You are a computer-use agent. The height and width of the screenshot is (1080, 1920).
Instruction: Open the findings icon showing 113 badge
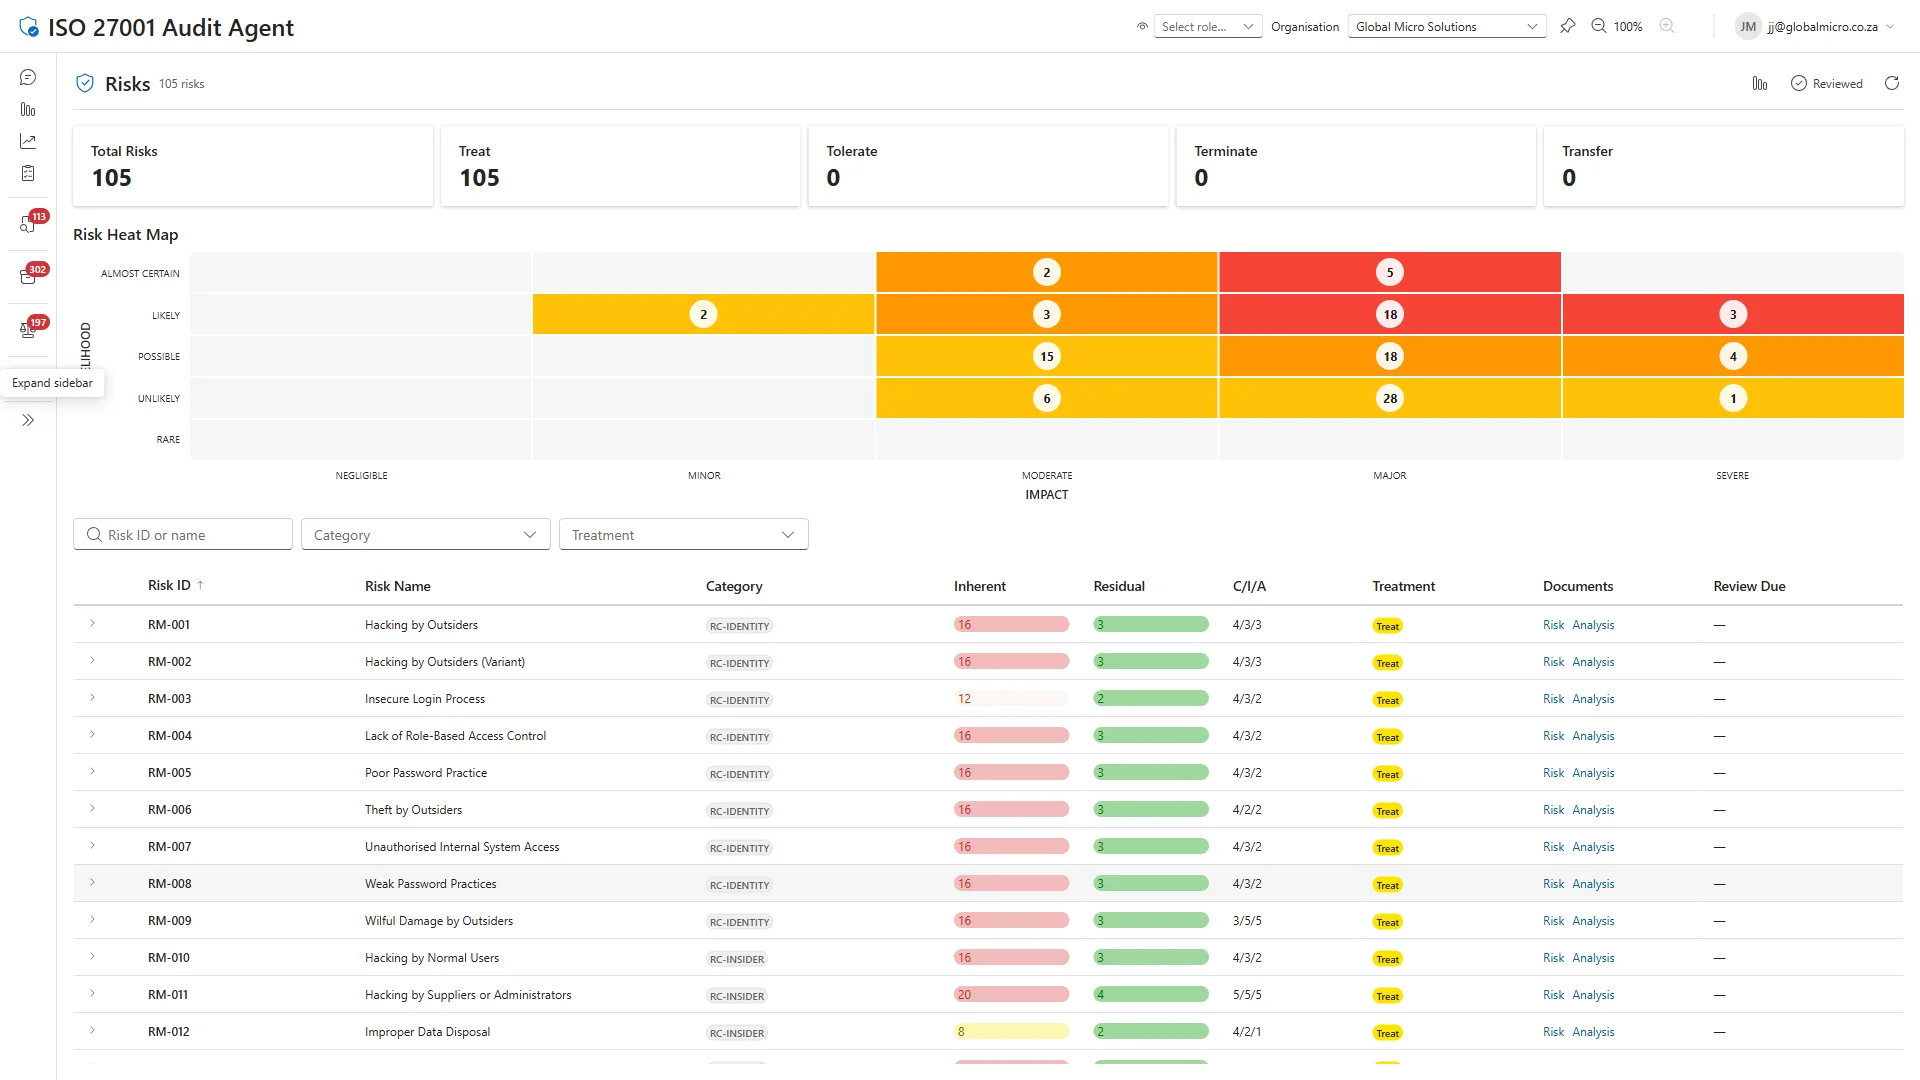point(27,224)
